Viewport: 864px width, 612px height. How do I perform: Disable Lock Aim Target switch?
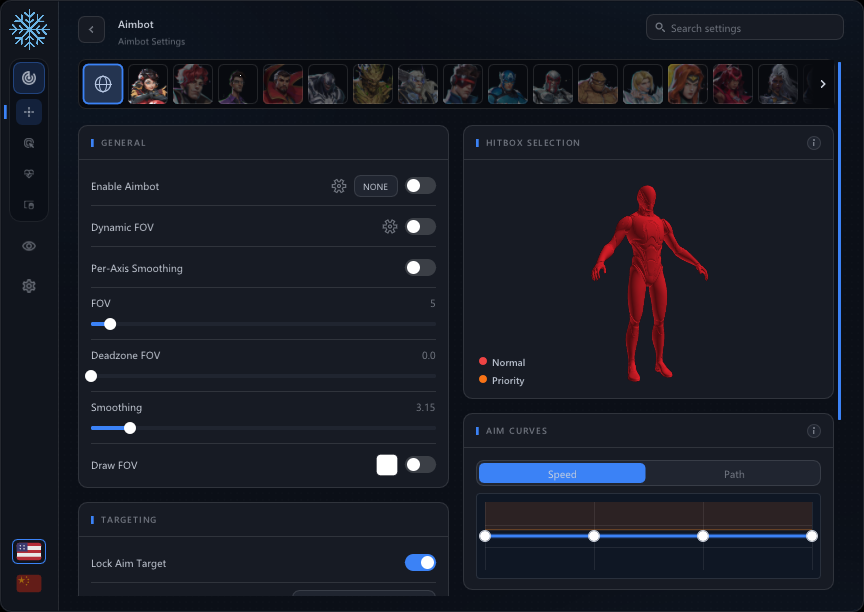point(420,562)
